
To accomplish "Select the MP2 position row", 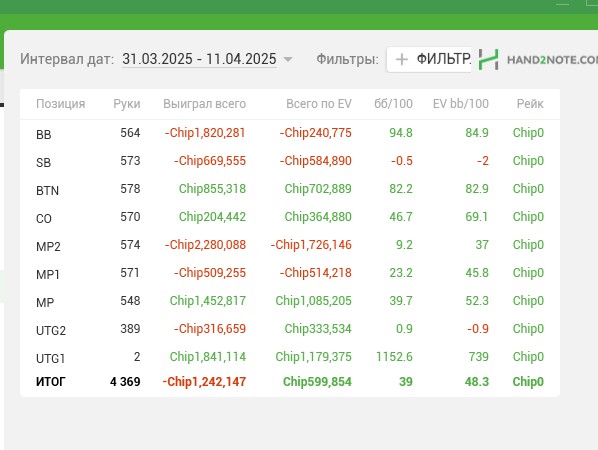I will click(290, 245).
